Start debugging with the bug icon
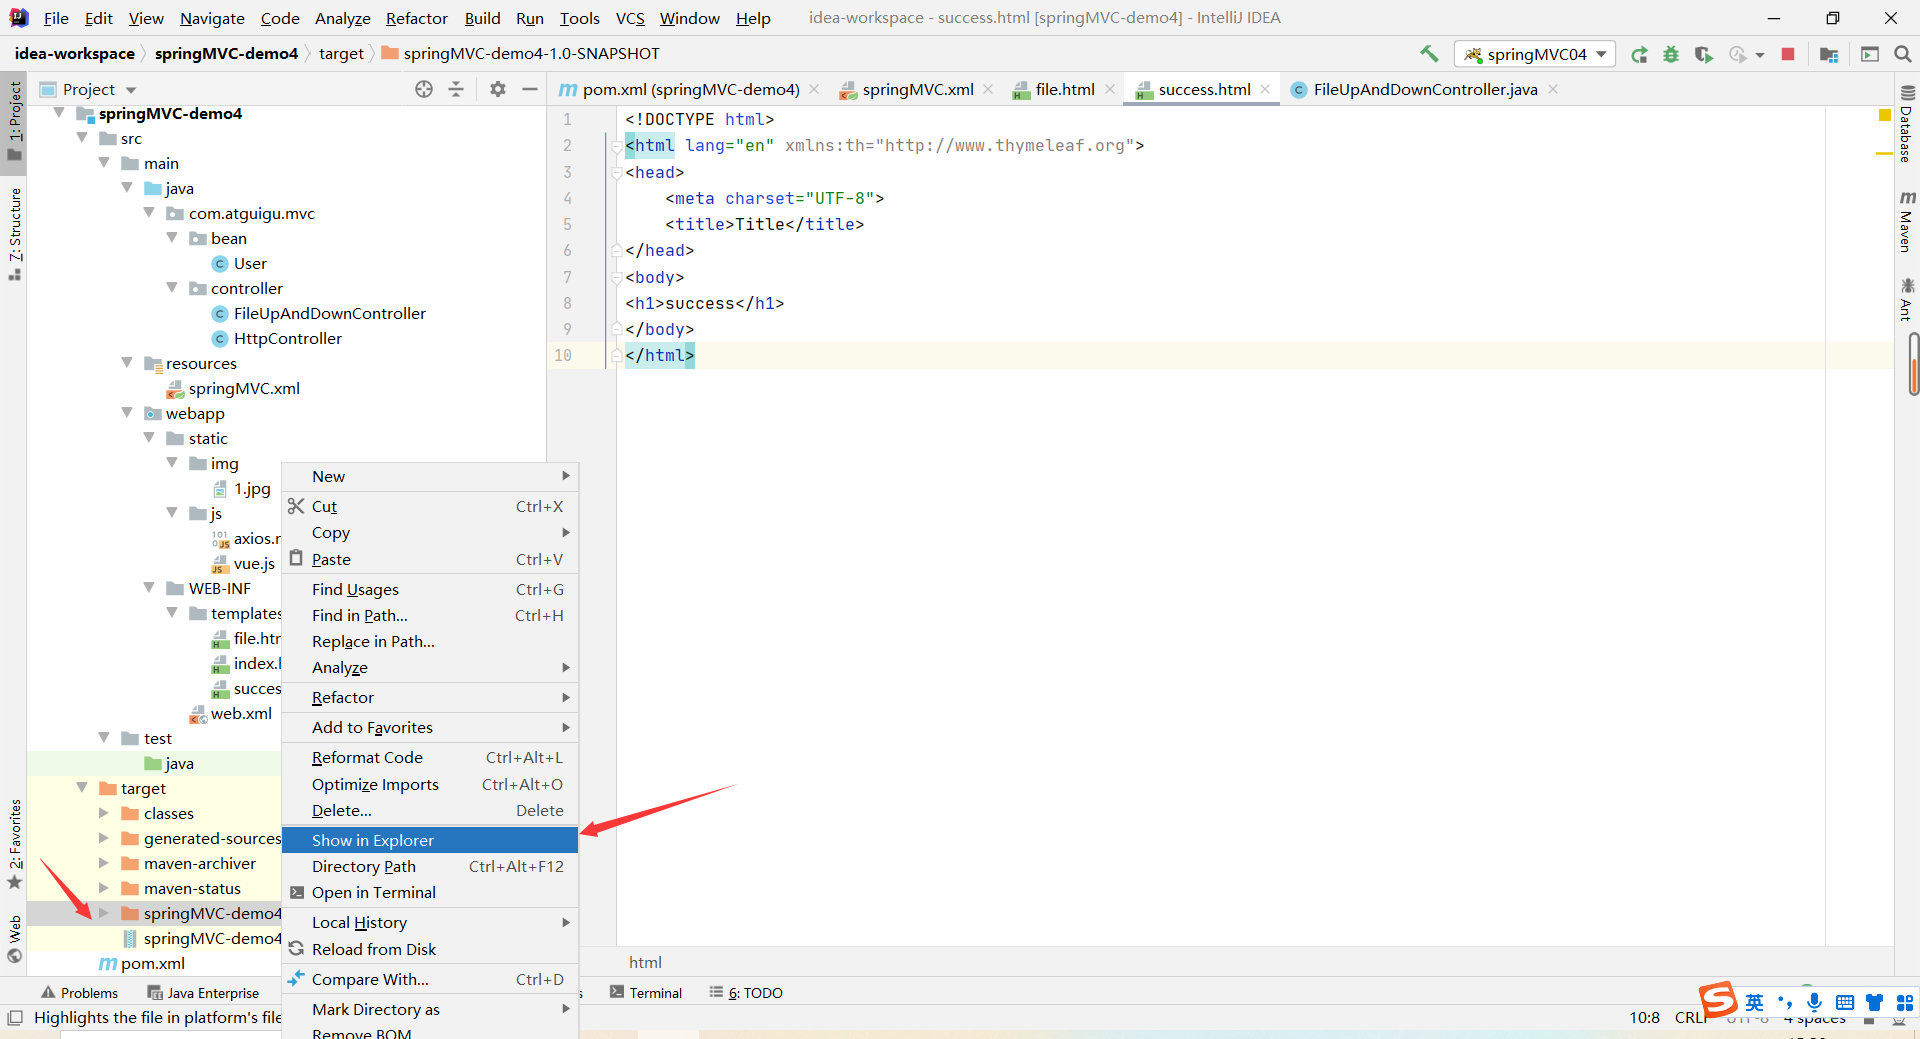Viewport: 1920px width, 1039px height. 1671,54
